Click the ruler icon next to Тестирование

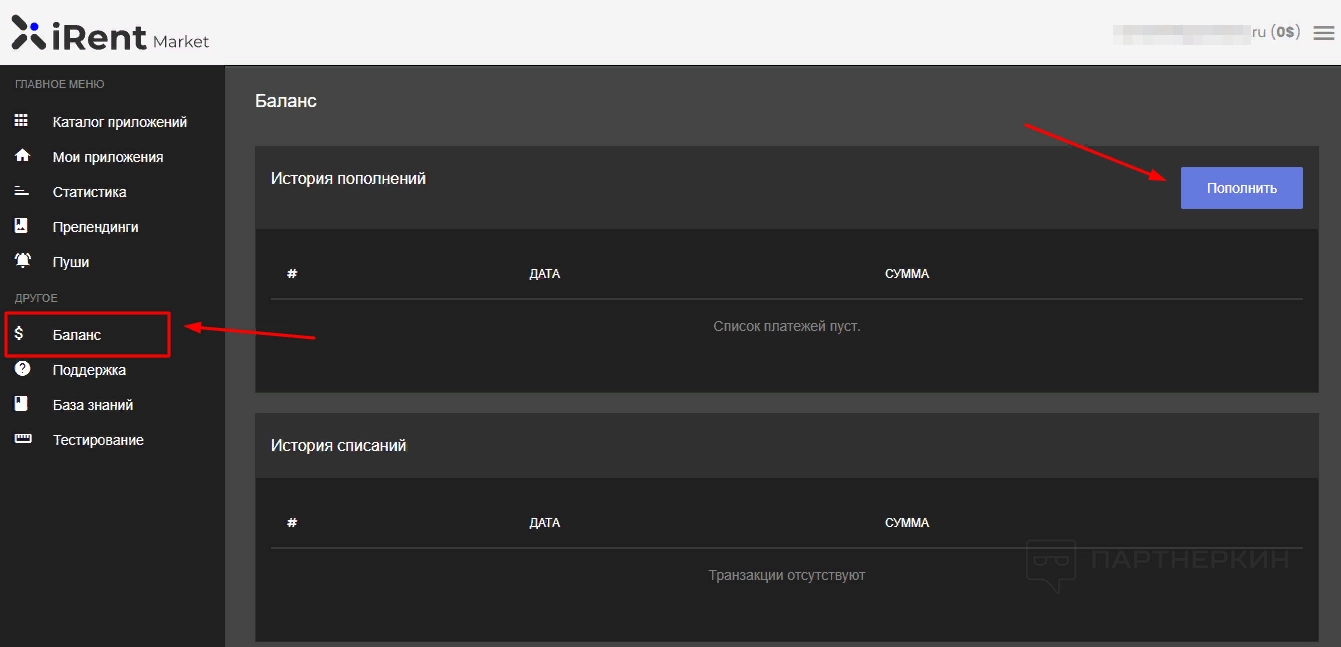tap(22, 440)
